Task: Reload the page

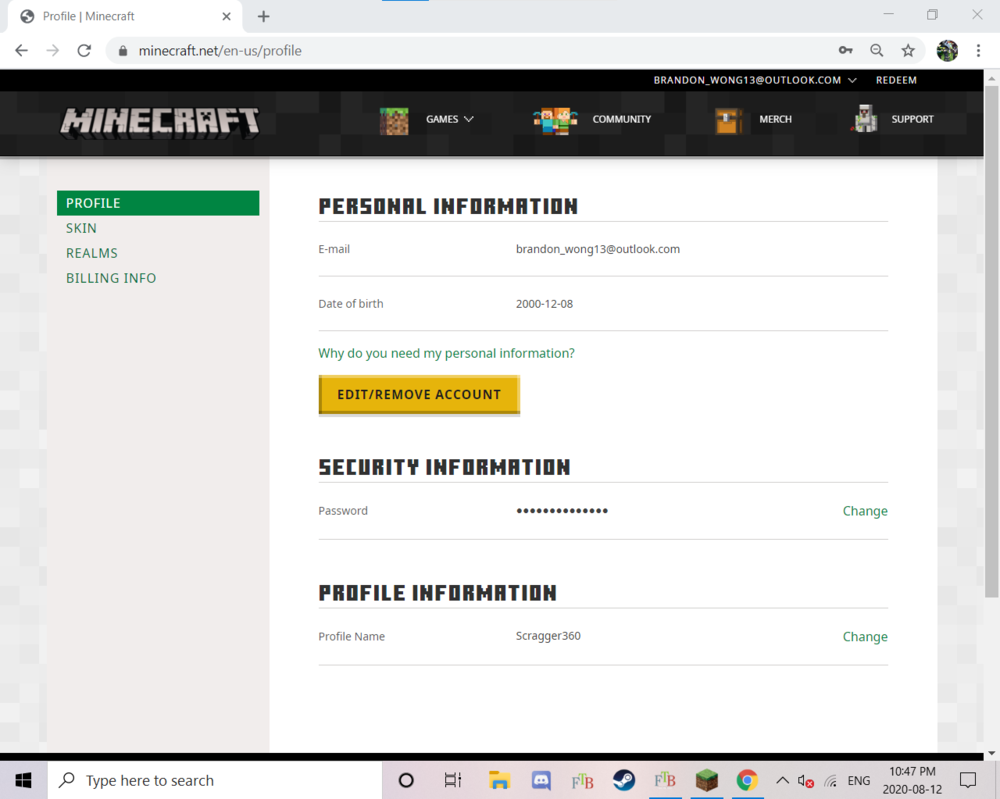Action: tap(84, 50)
